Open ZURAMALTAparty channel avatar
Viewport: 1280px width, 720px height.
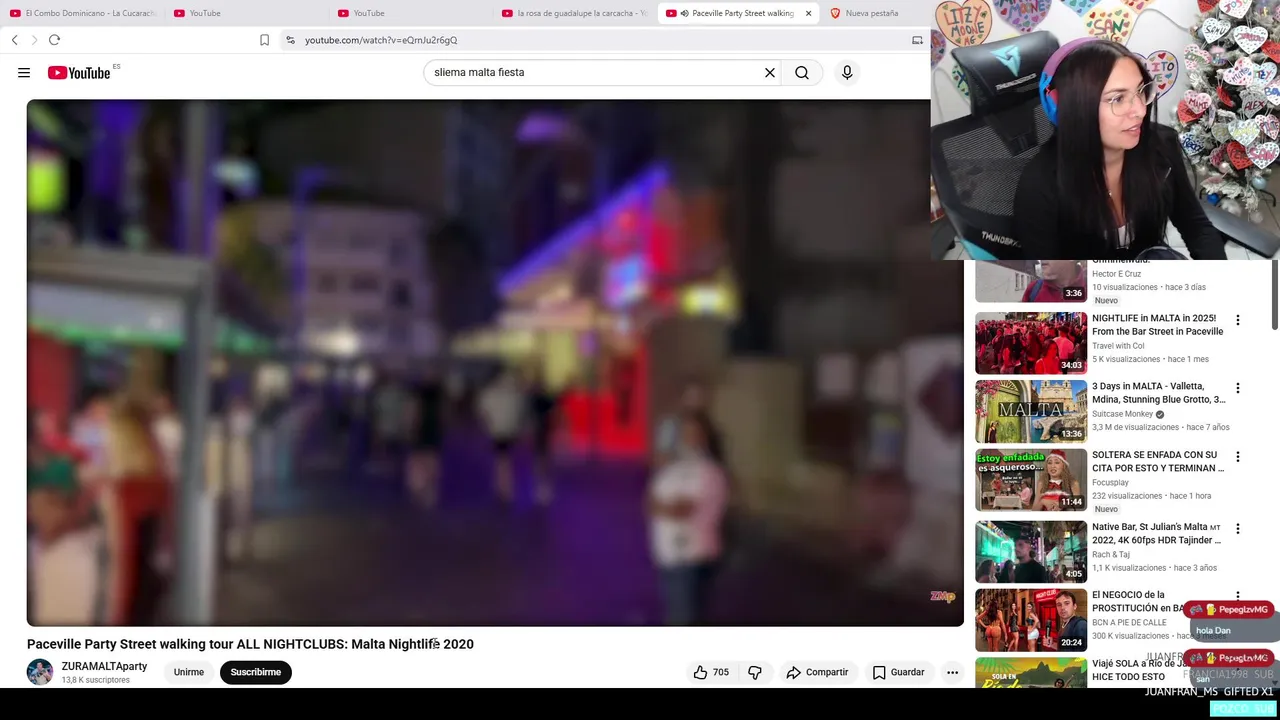(40, 672)
